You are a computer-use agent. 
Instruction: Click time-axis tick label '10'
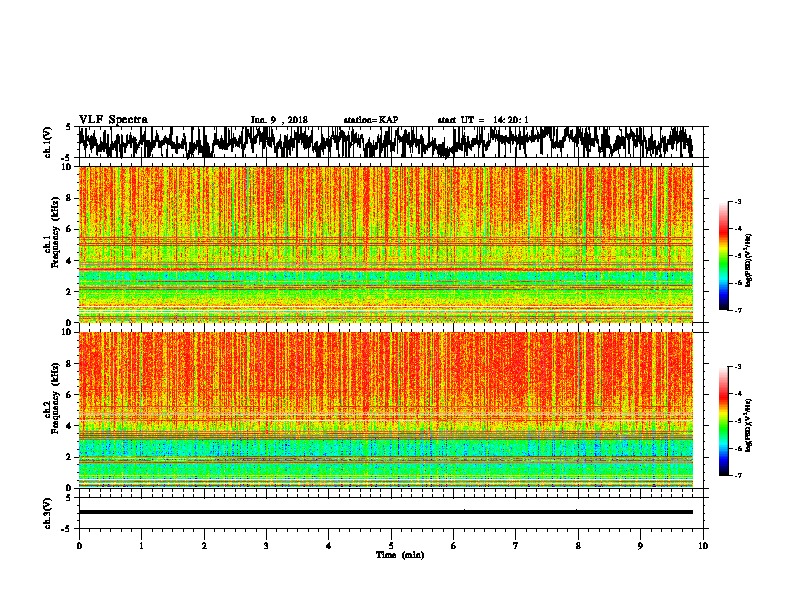tap(703, 546)
